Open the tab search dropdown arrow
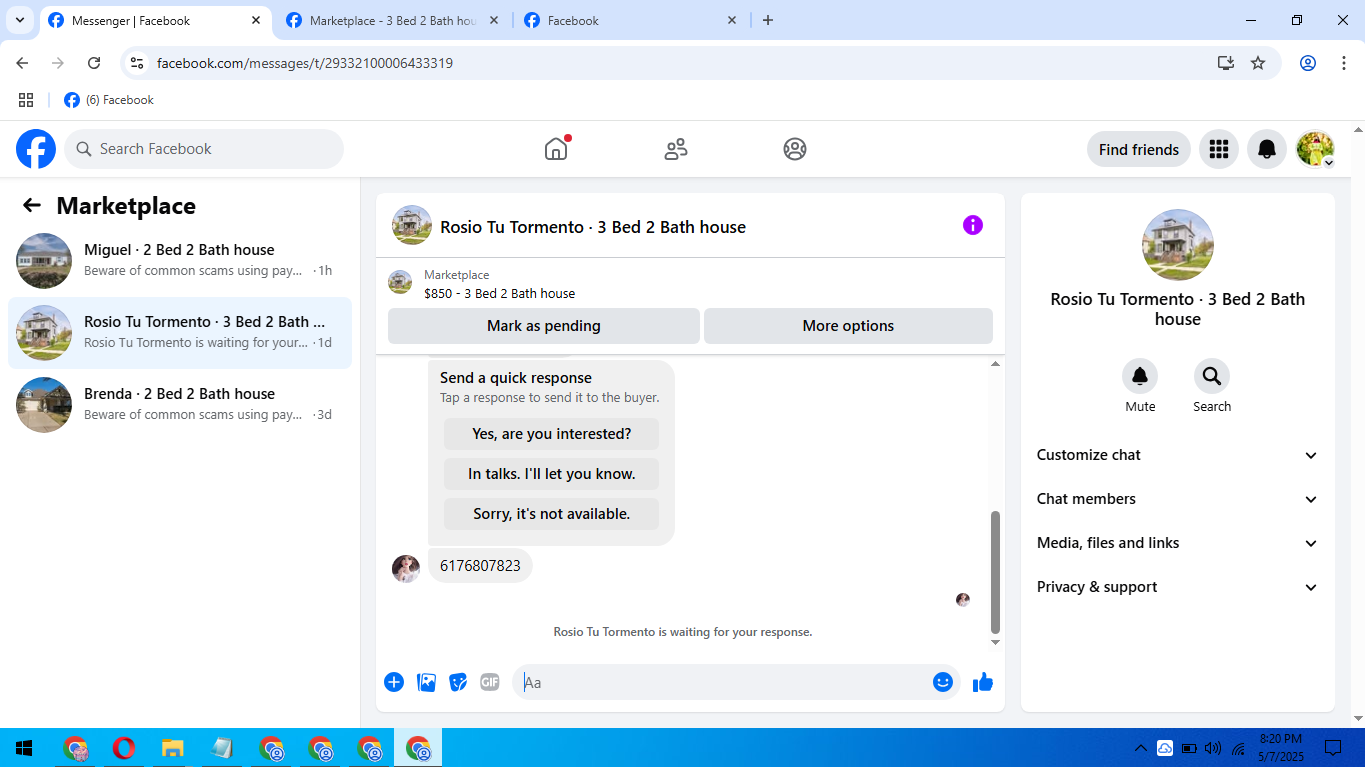This screenshot has height=767, width=1365. (x=19, y=20)
